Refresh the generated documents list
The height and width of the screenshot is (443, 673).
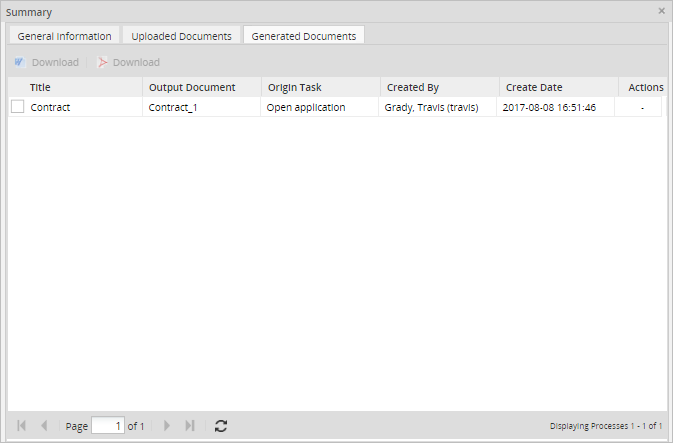click(221, 426)
